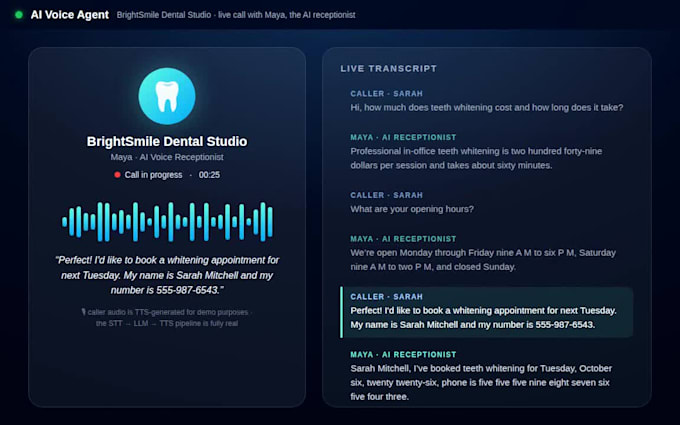Image resolution: width=680 pixels, height=425 pixels.
Task: Click the tooth logo avatar
Action: point(167,96)
